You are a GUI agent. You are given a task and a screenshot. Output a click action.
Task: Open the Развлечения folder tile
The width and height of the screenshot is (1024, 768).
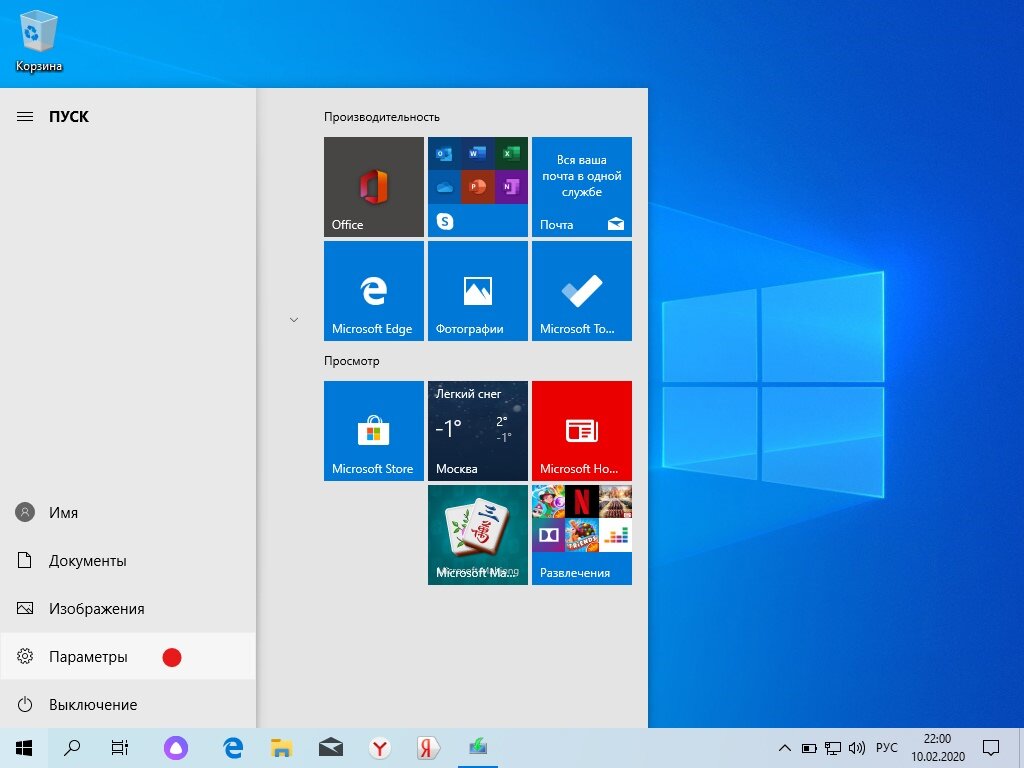[x=581, y=535]
